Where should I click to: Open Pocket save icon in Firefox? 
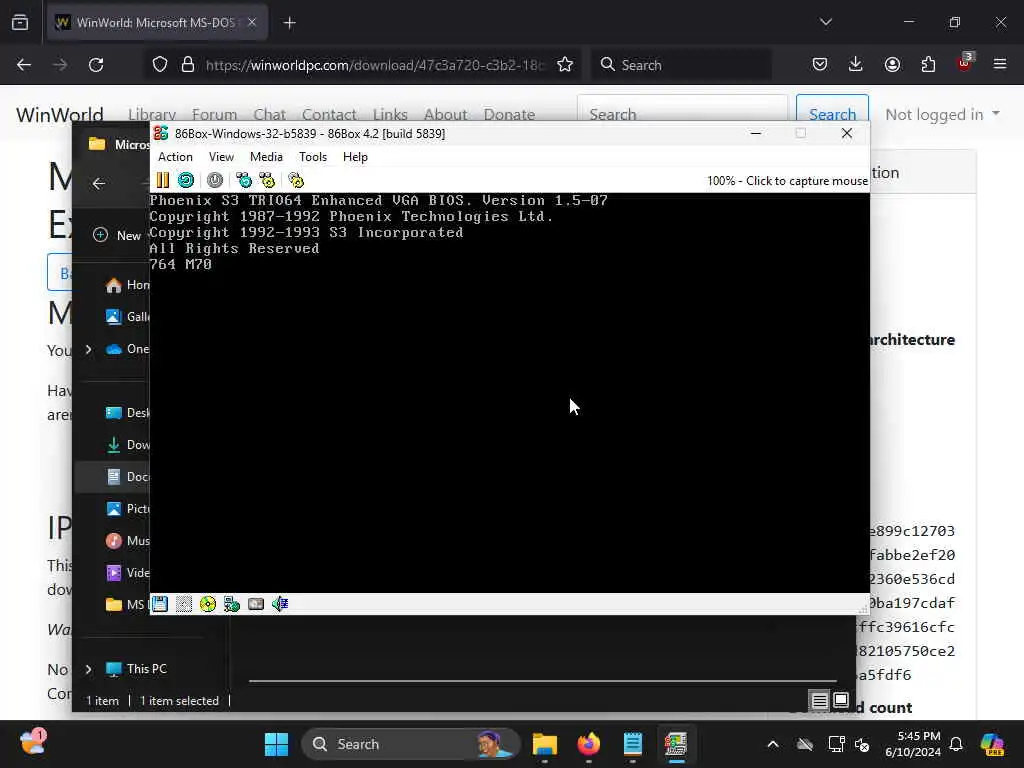820,64
